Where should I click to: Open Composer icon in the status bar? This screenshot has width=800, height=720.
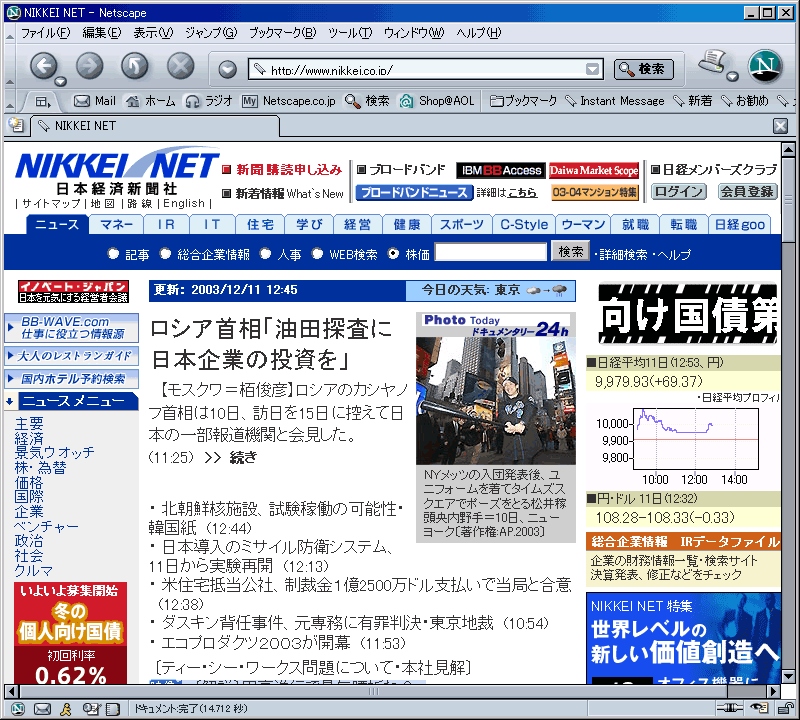(90, 708)
